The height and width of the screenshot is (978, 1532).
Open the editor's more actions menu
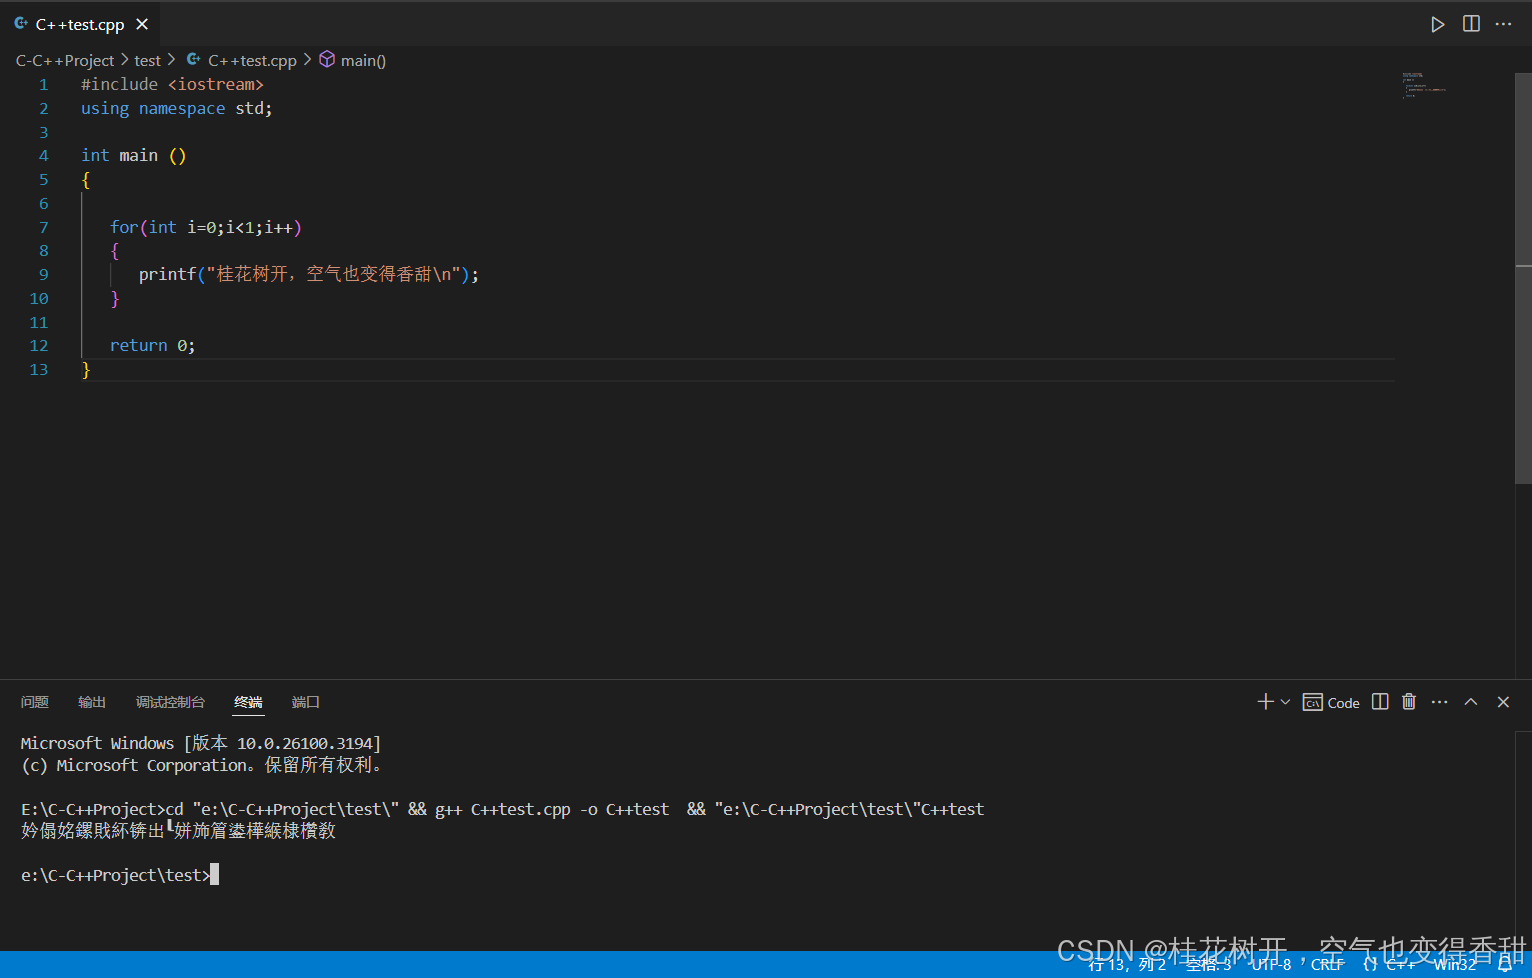[x=1503, y=24]
